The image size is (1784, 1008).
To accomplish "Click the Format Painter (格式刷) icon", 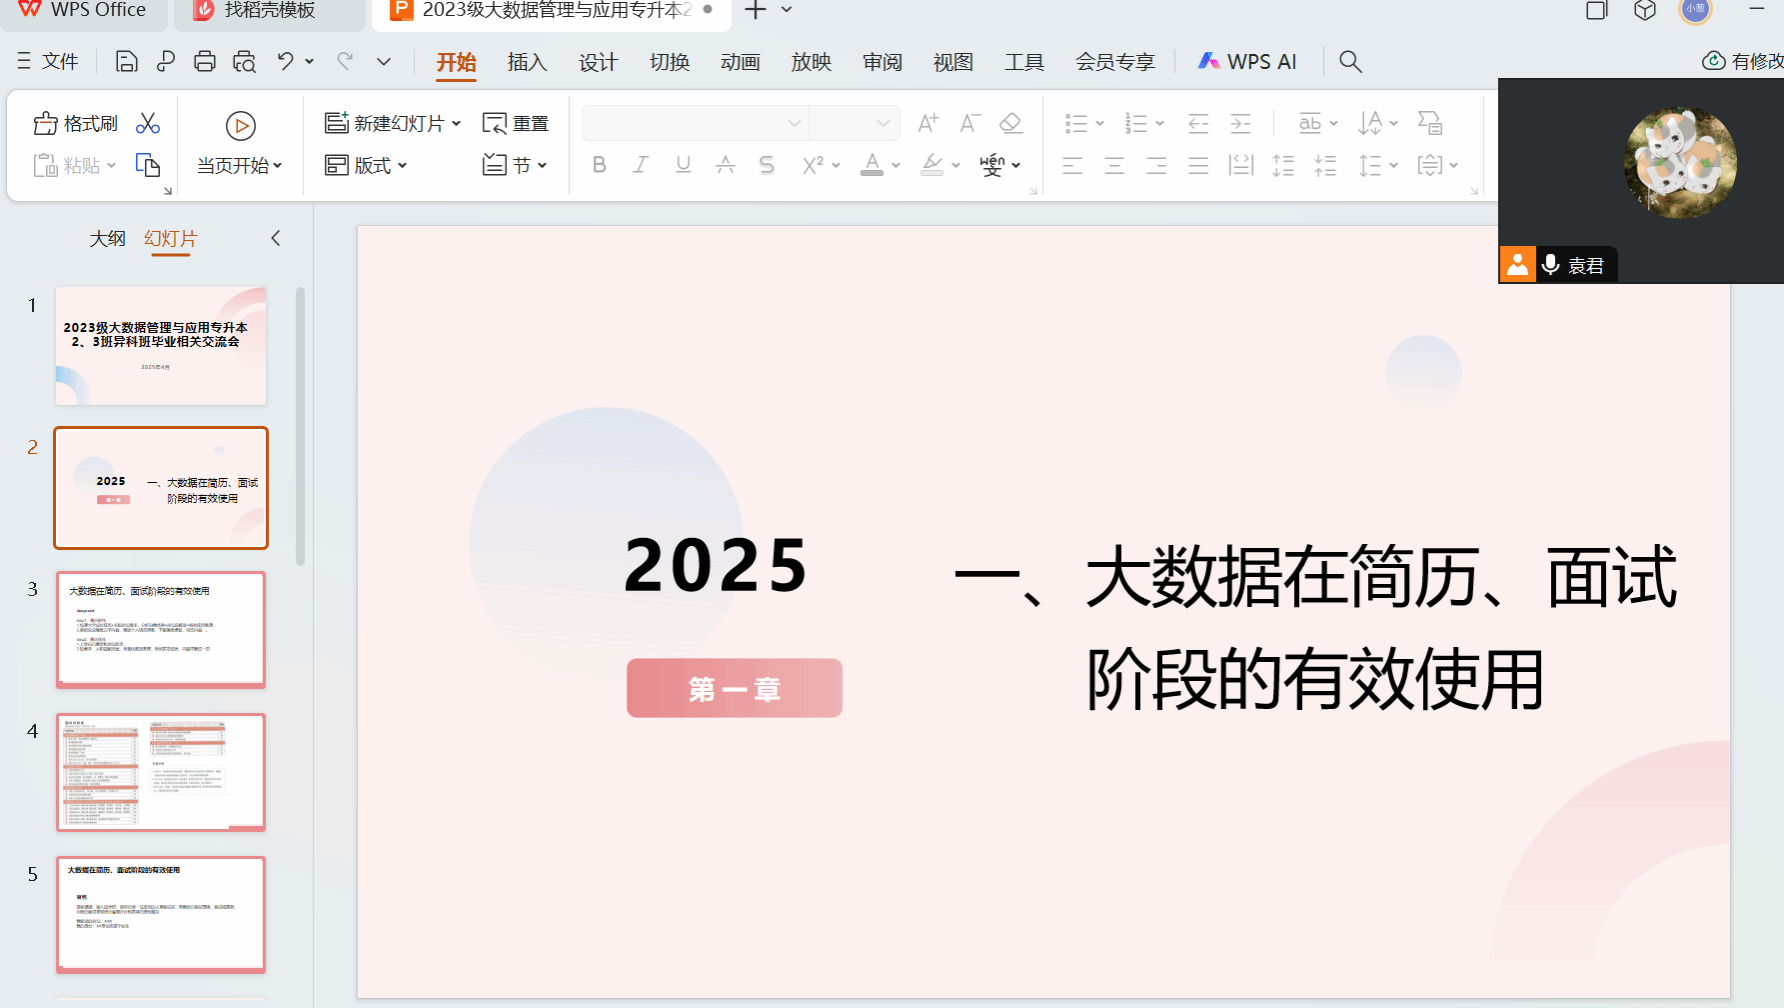I will 46,123.
